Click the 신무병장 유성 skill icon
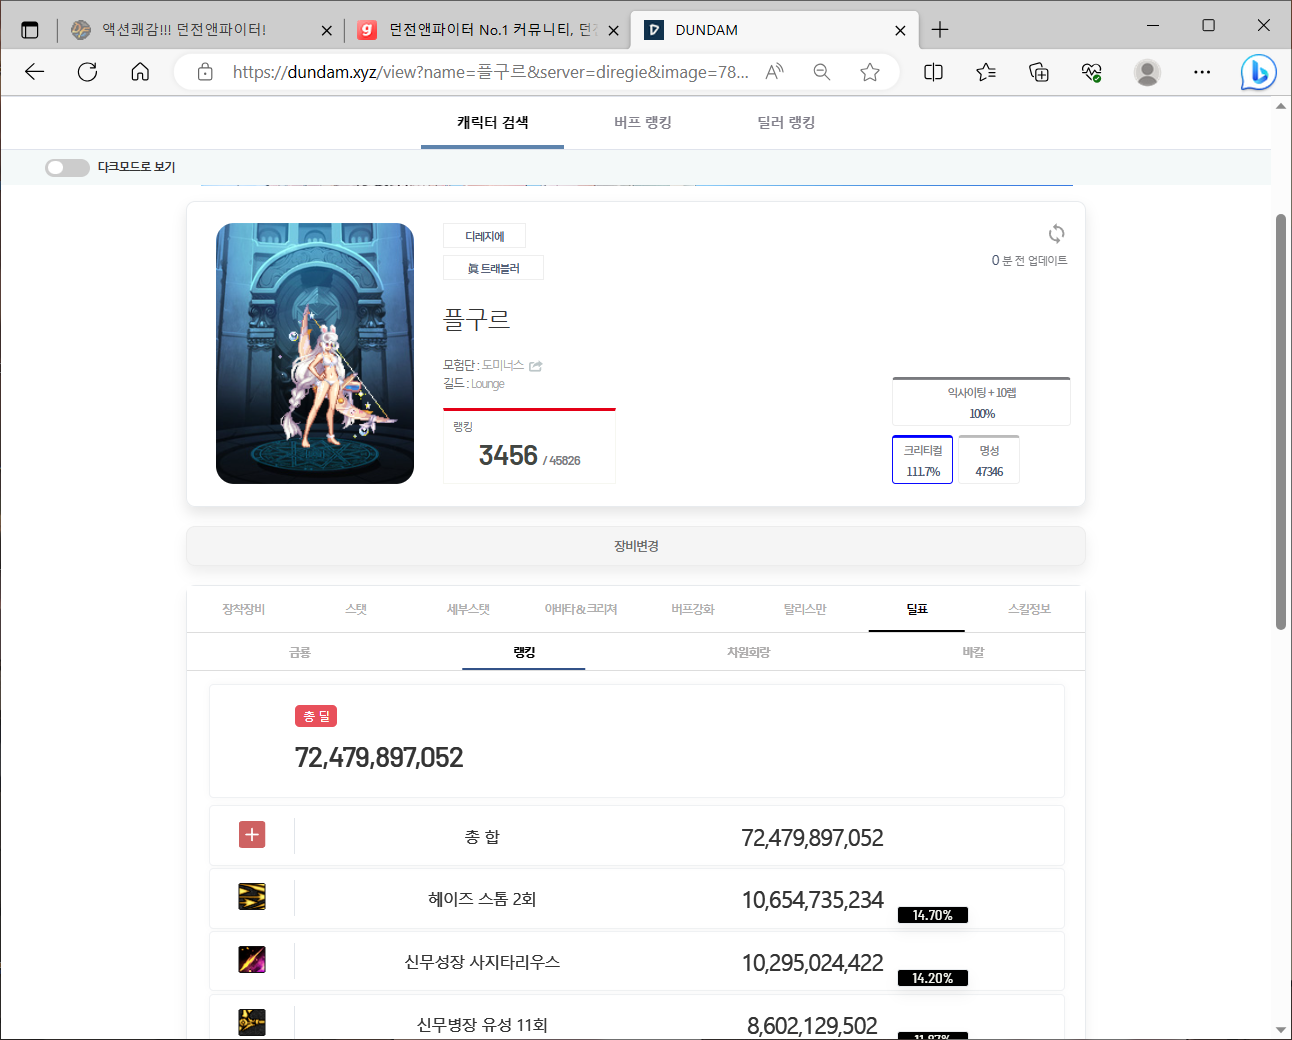 [252, 1022]
